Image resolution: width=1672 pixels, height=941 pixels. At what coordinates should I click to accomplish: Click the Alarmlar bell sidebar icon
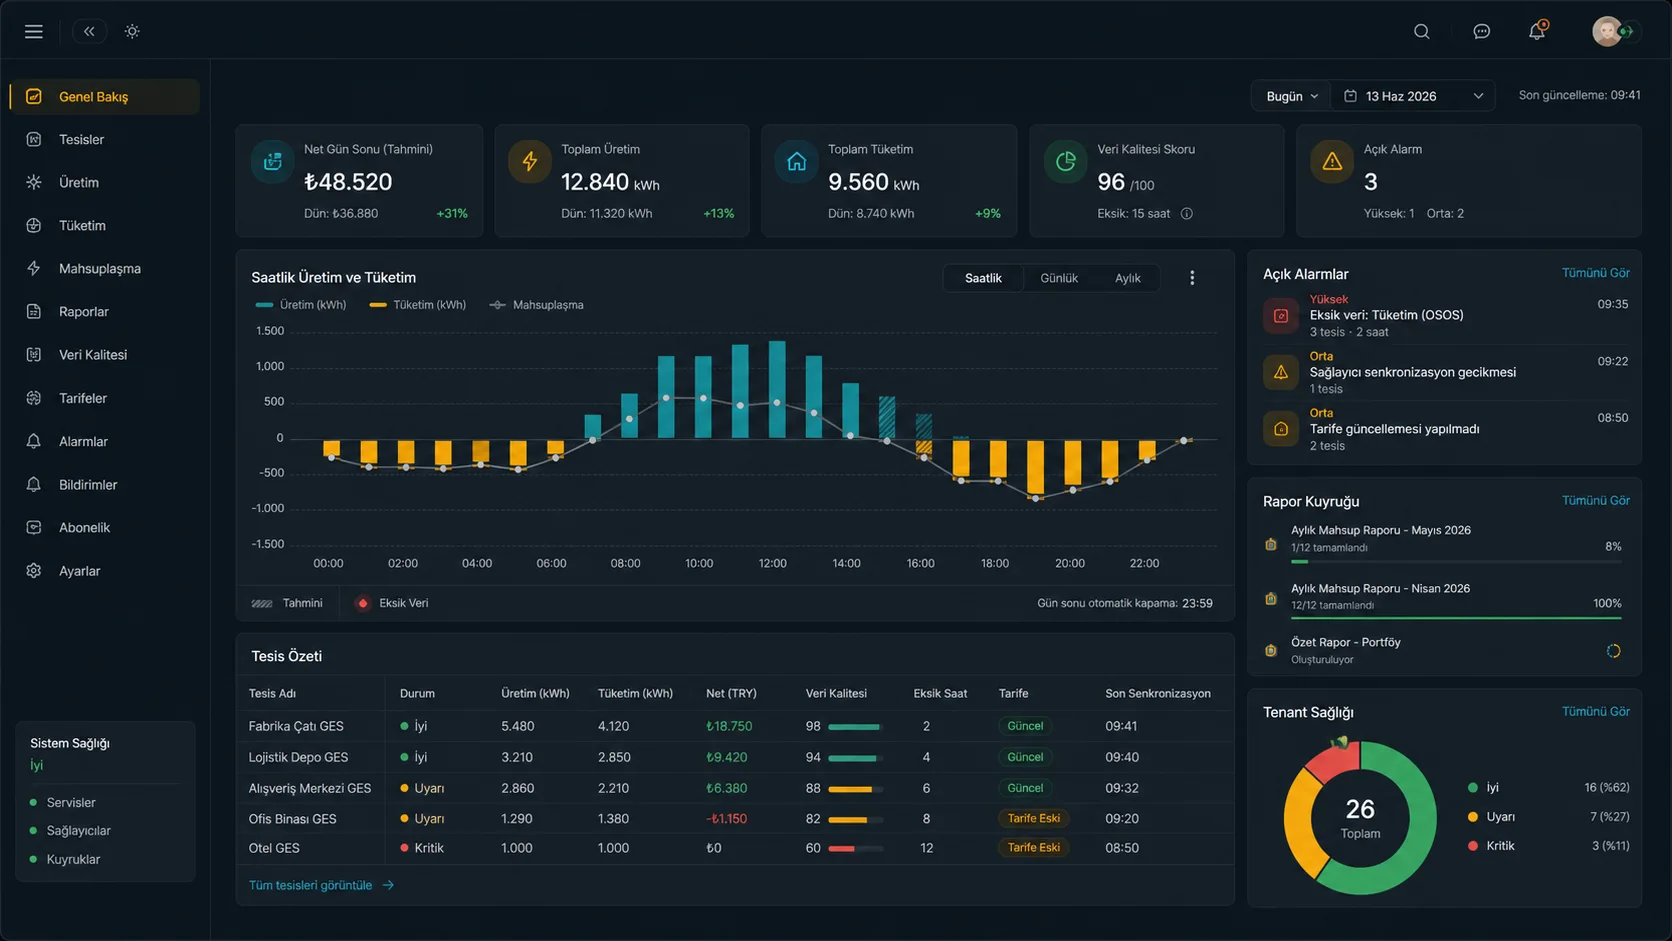pyautogui.click(x=34, y=441)
